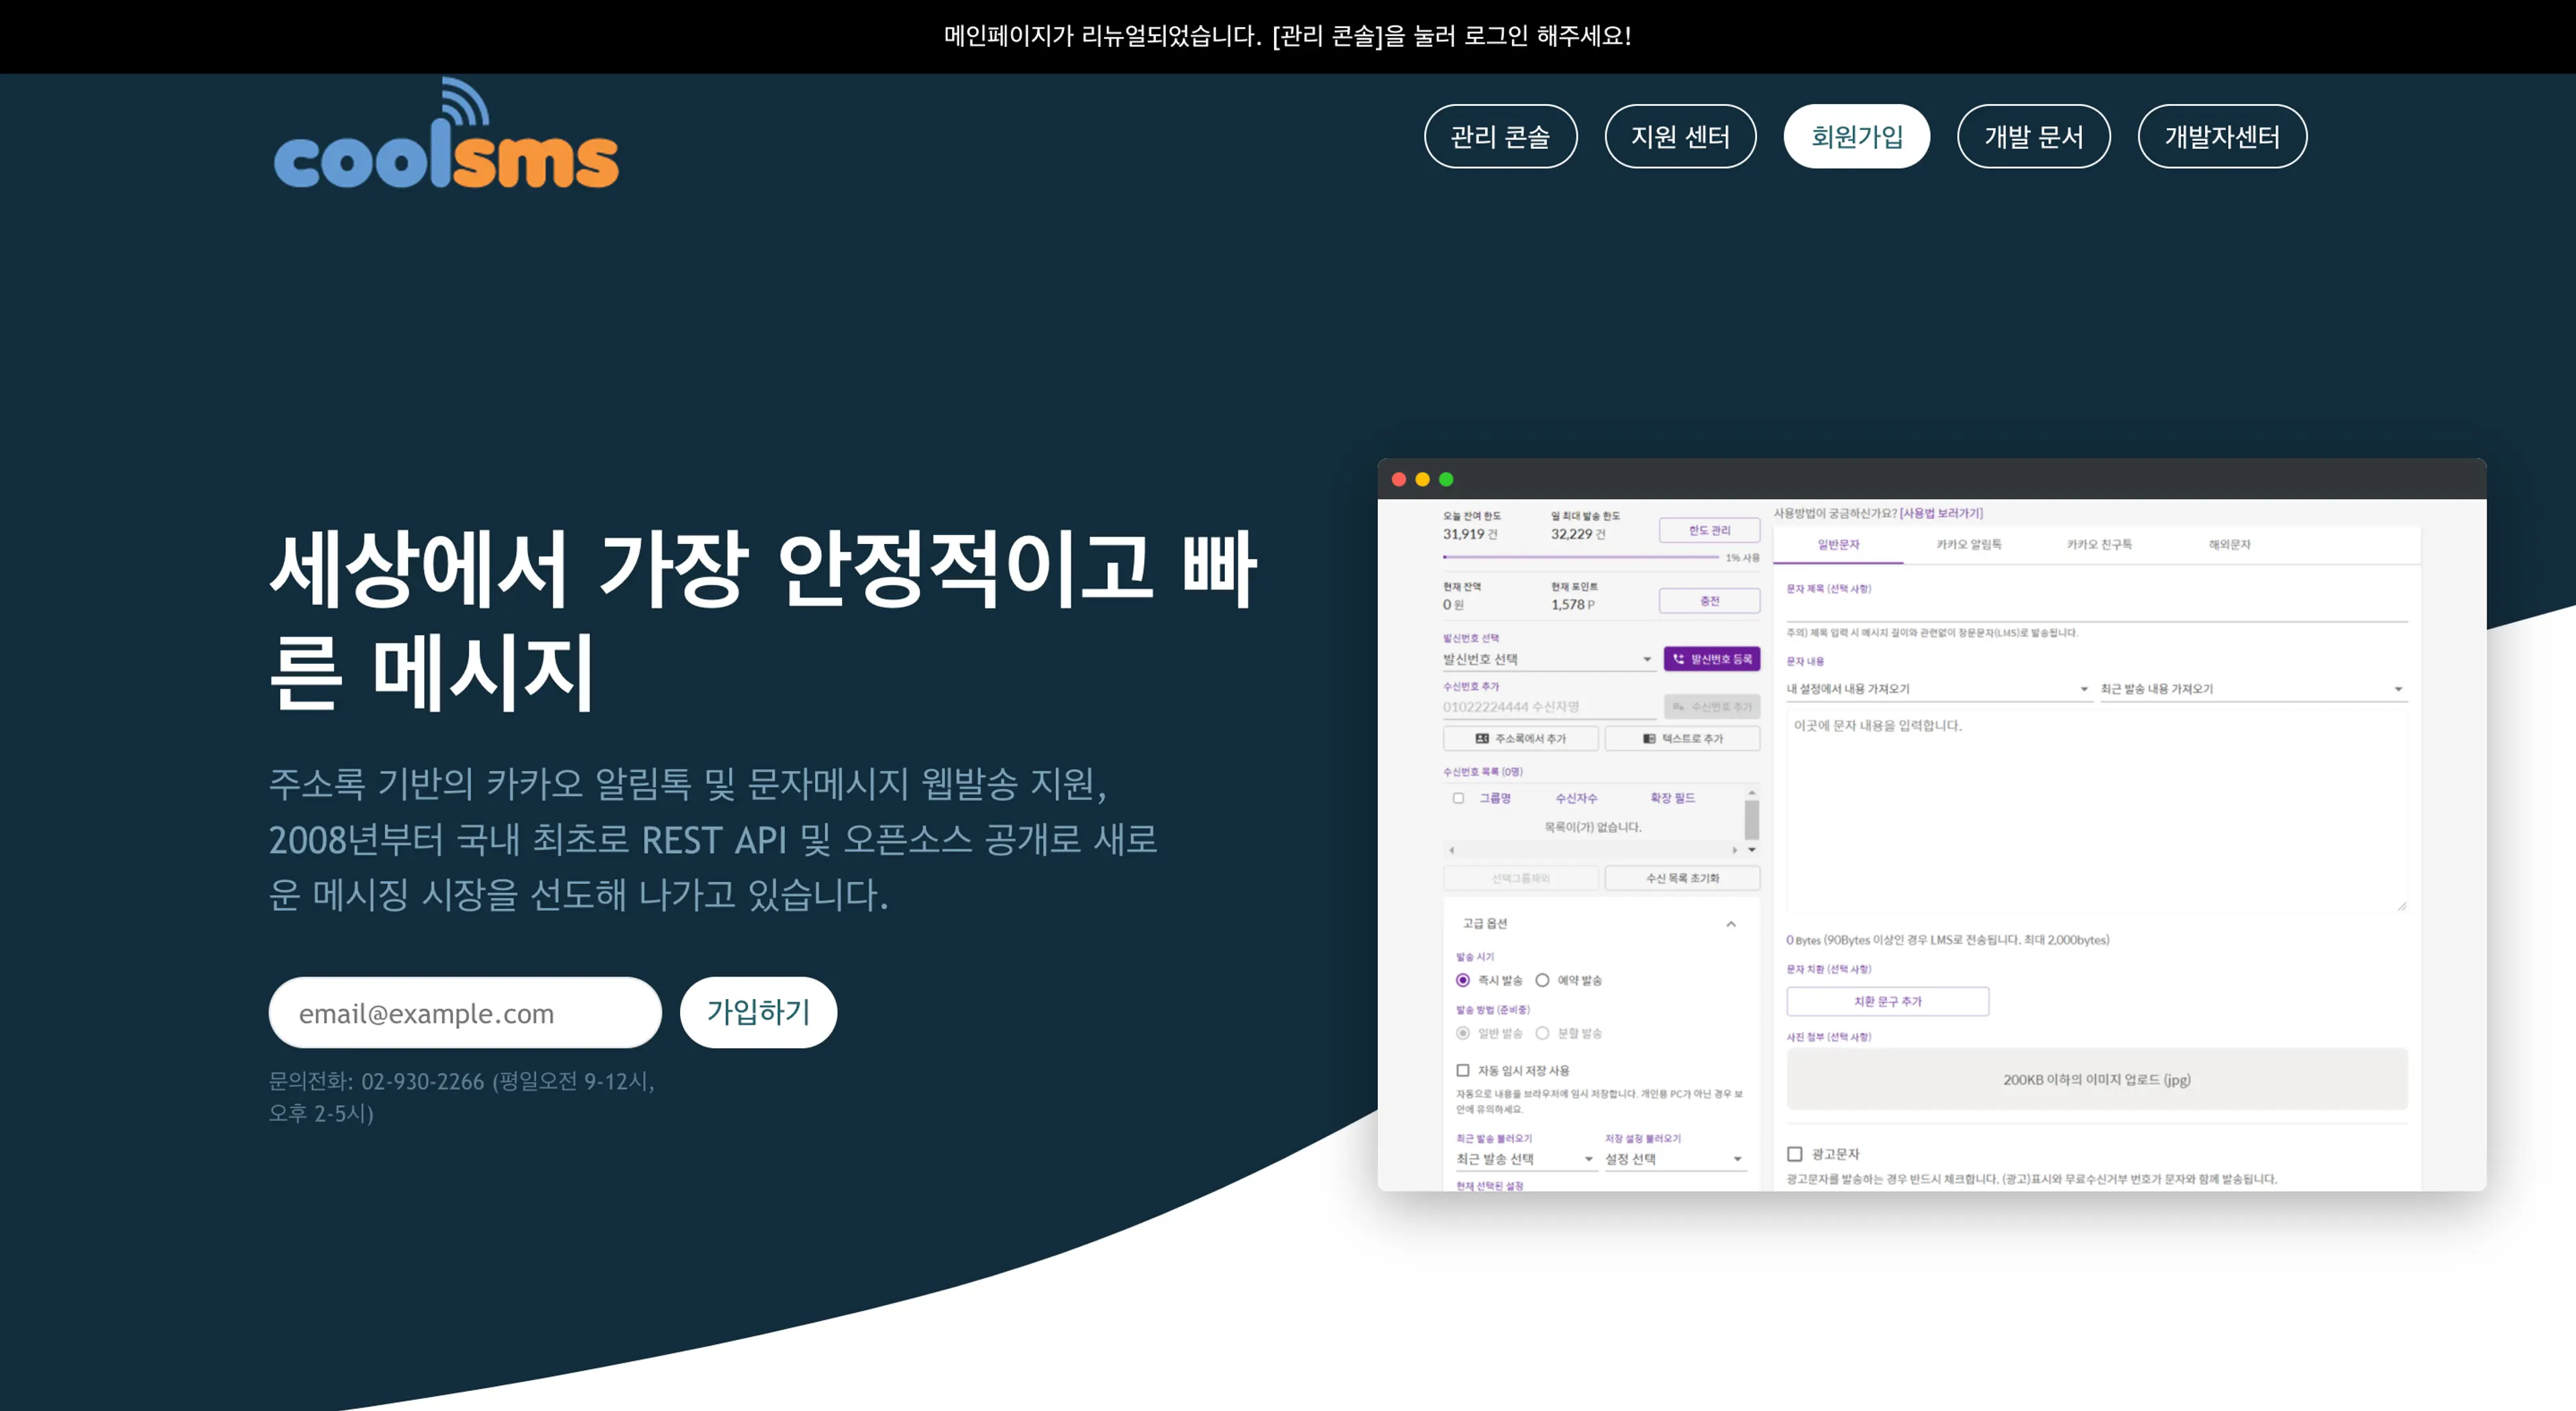Click the 한도 관리 button
The height and width of the screenshot is (1411, 2576).
1709,530
